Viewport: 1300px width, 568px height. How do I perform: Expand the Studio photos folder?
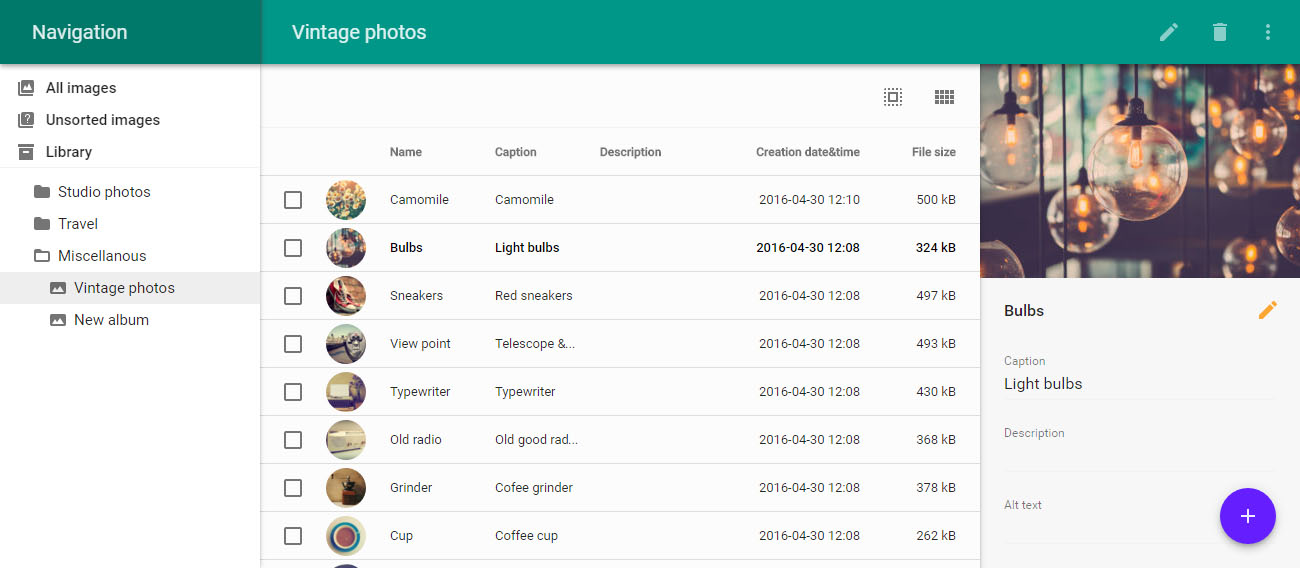[42, 192]
